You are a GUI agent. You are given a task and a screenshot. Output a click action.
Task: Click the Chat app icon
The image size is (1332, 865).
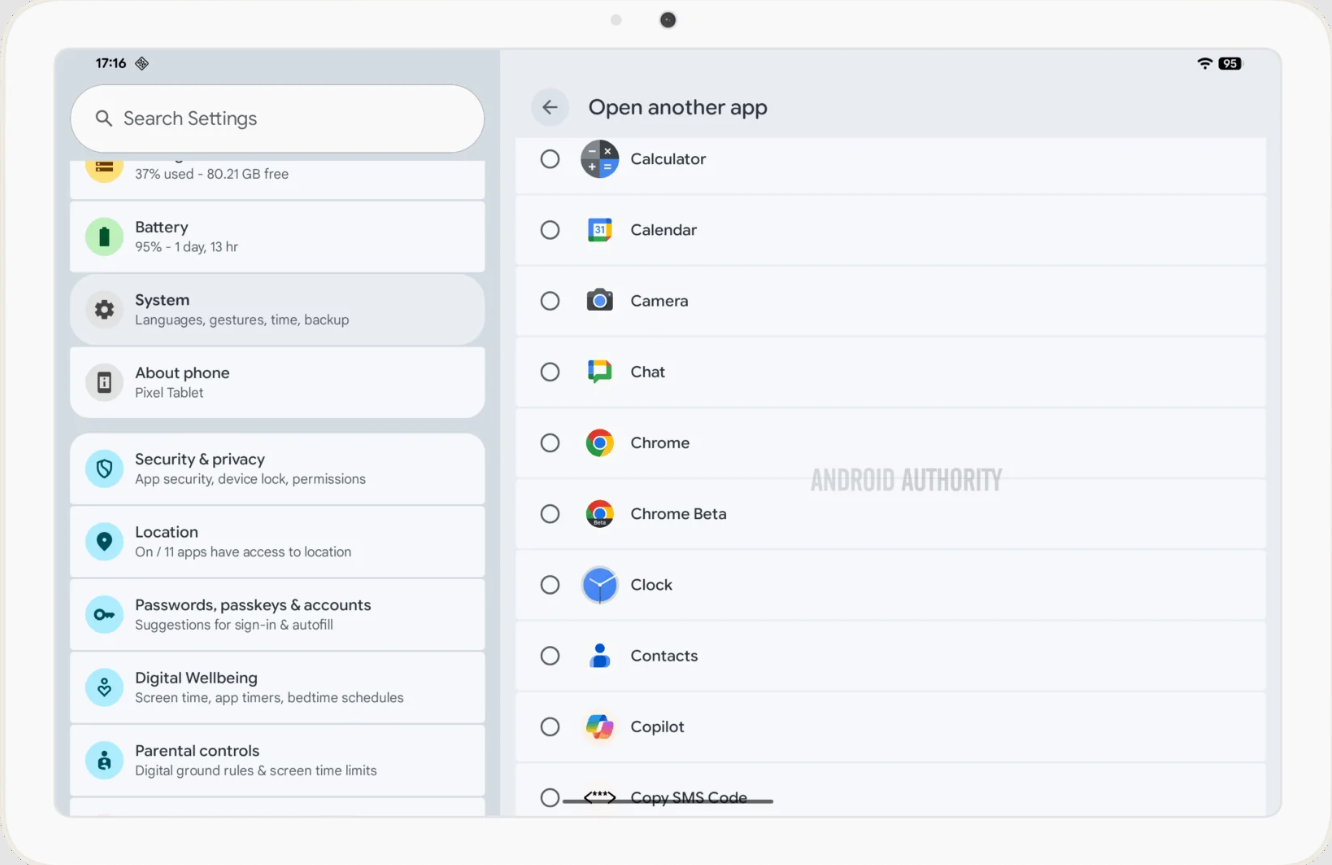pyautogui.click(x=600, y=372)
